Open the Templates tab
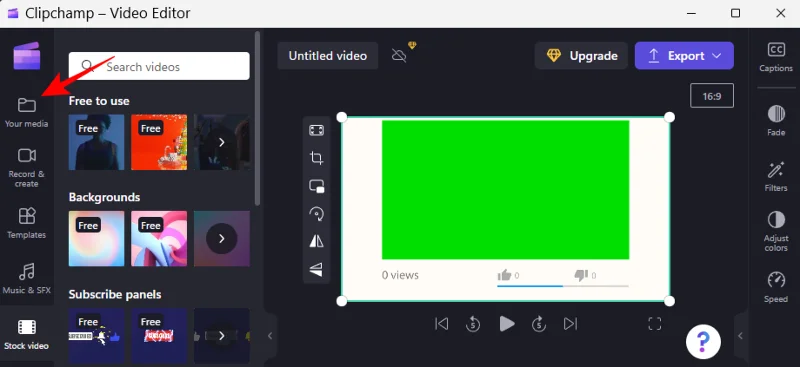This screenshot has width=800, height=367. point(27,223)
